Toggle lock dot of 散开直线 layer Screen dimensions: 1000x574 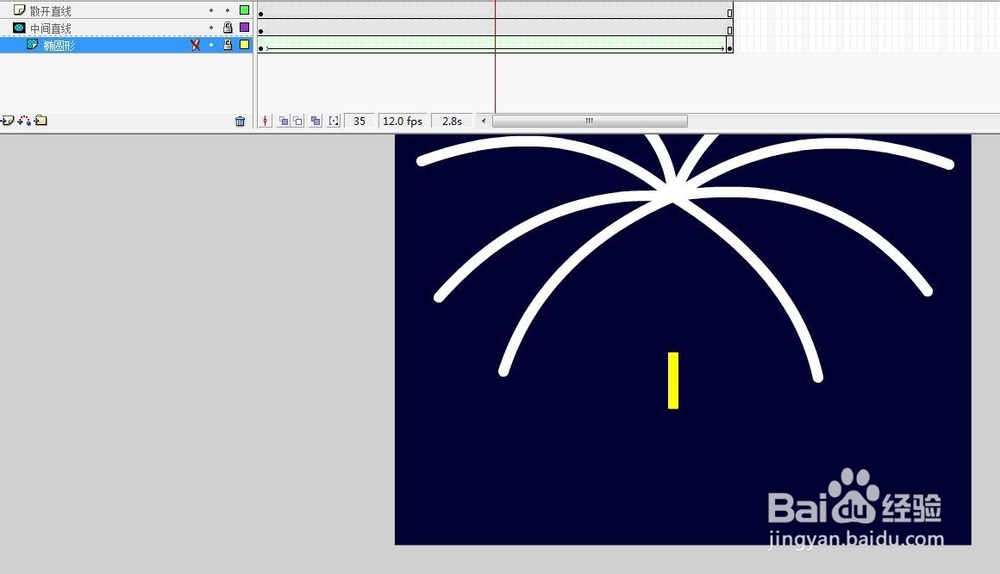click(x=228, y=11)
